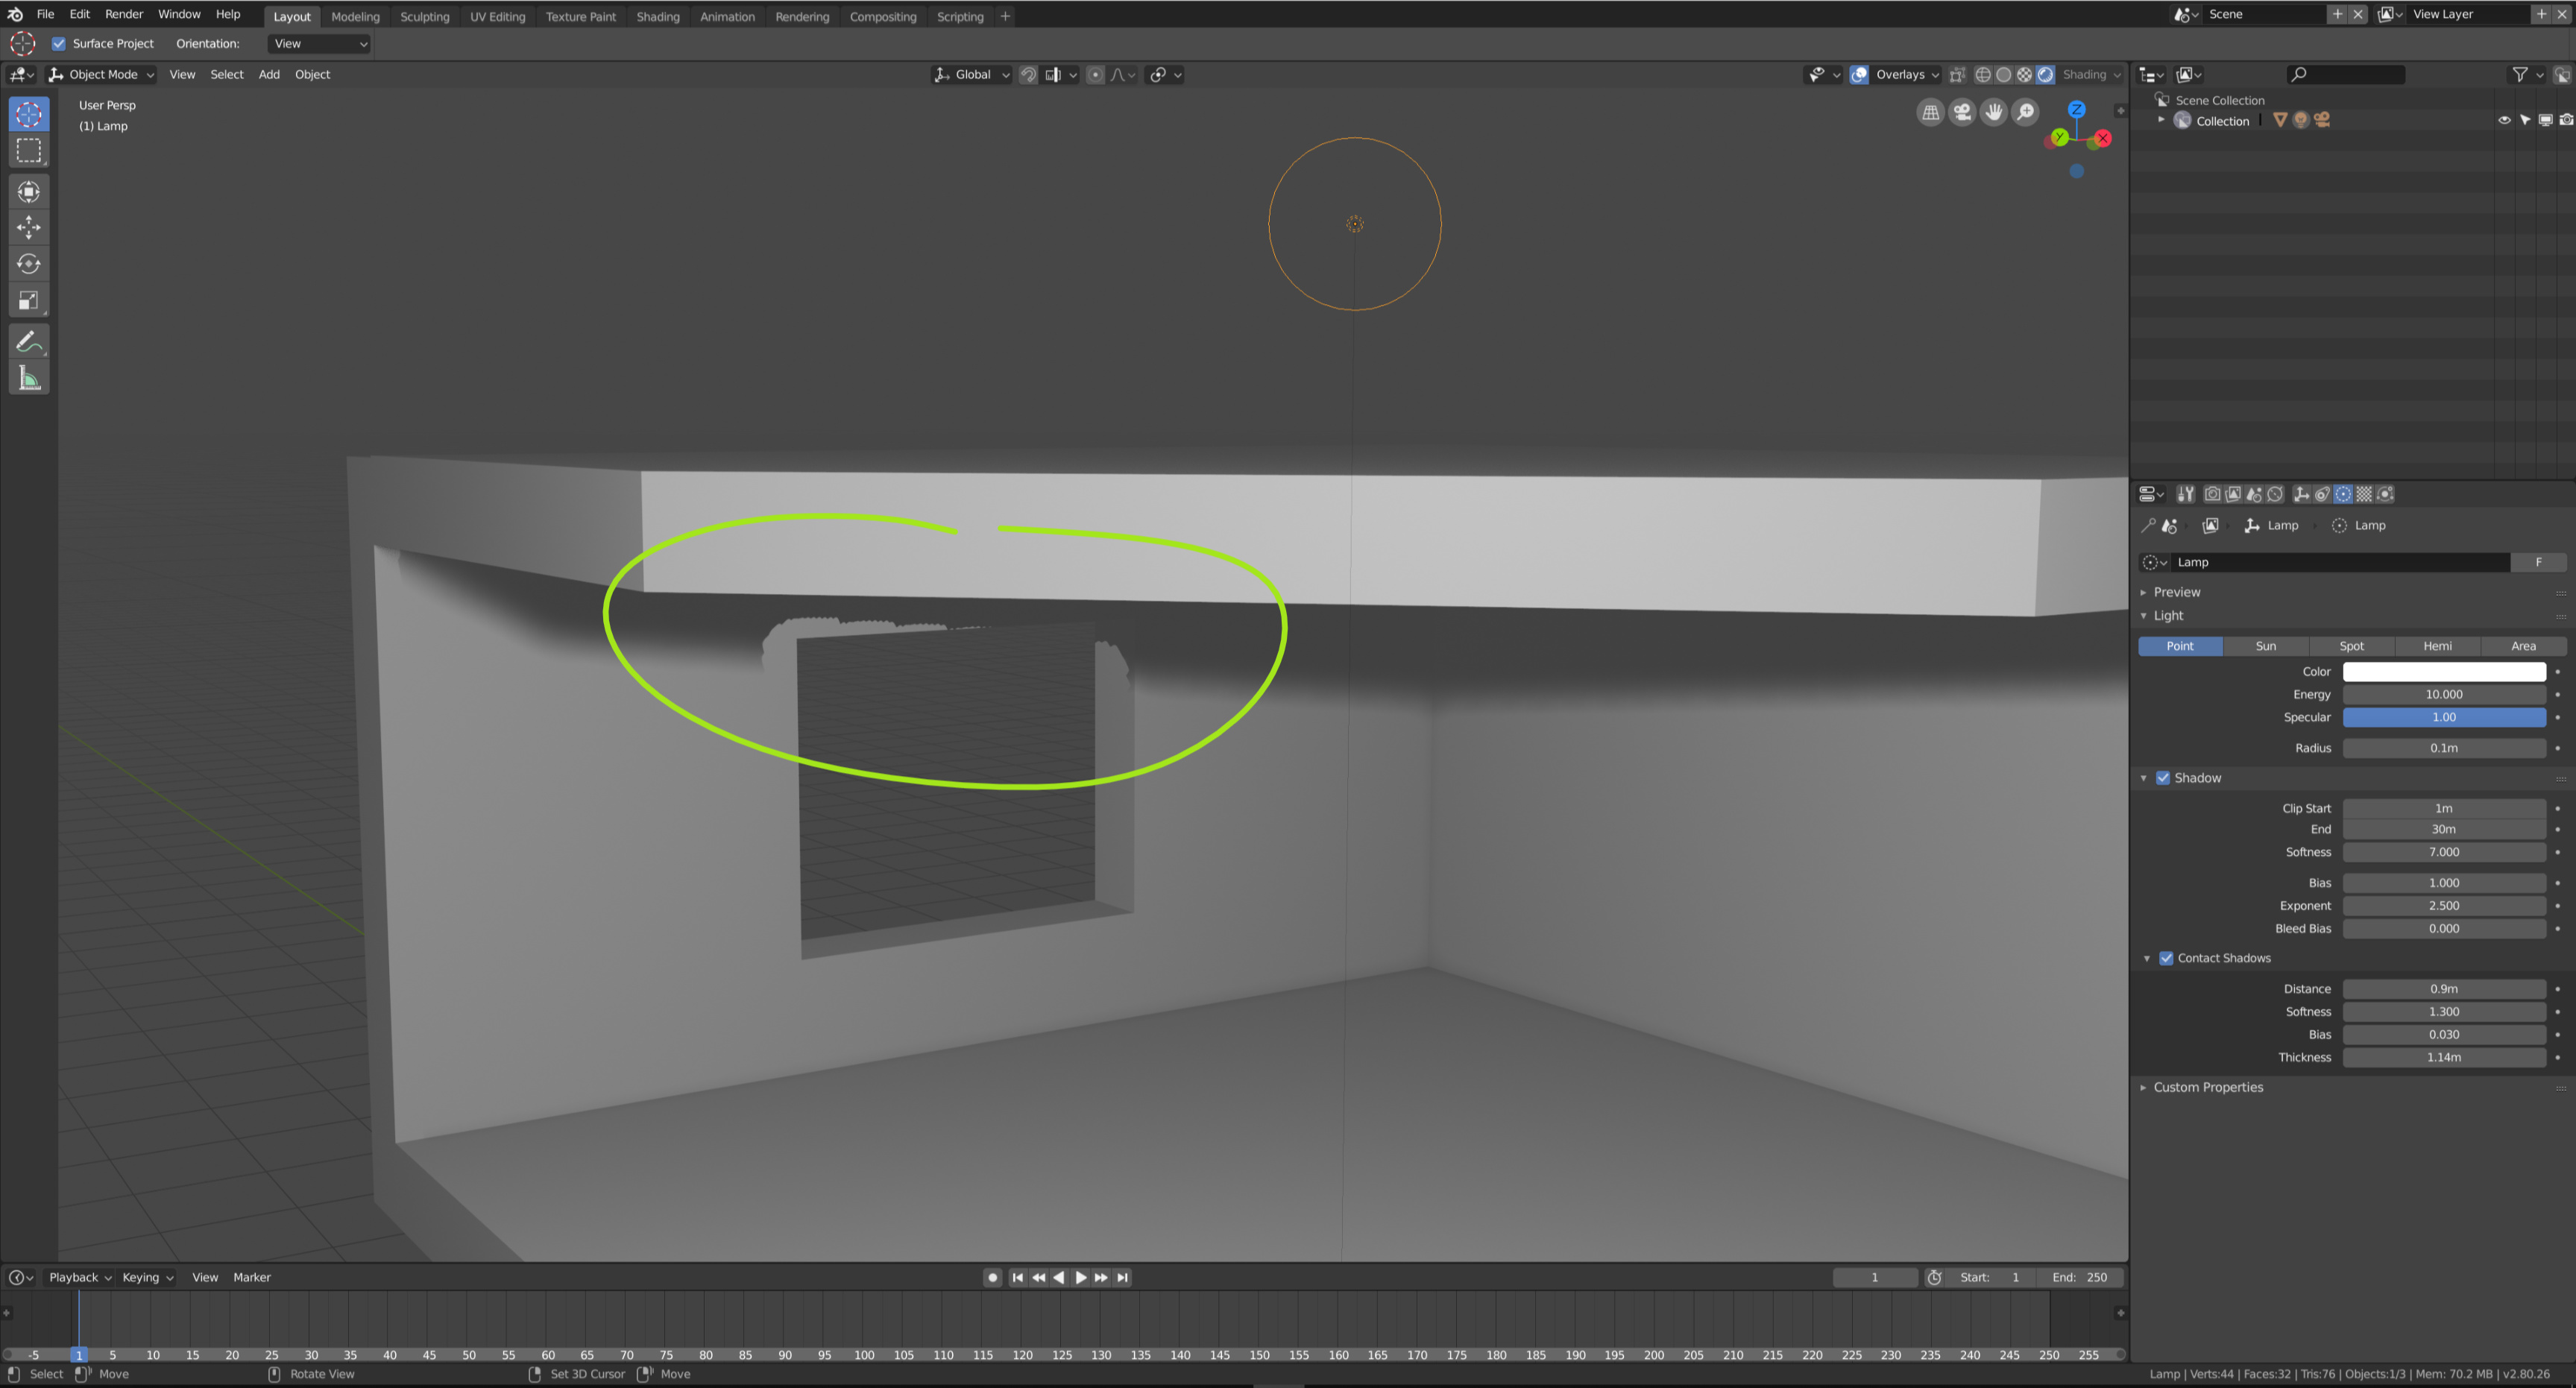This screenshot has height=1388, width=2576.
Task: Click the viewport zoom magnifier icon
Action: (2026, 112)
